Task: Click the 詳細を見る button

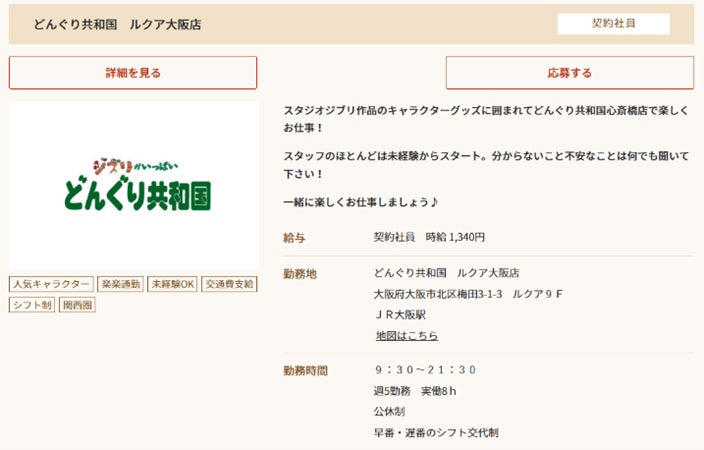Action: pos(133,73)
